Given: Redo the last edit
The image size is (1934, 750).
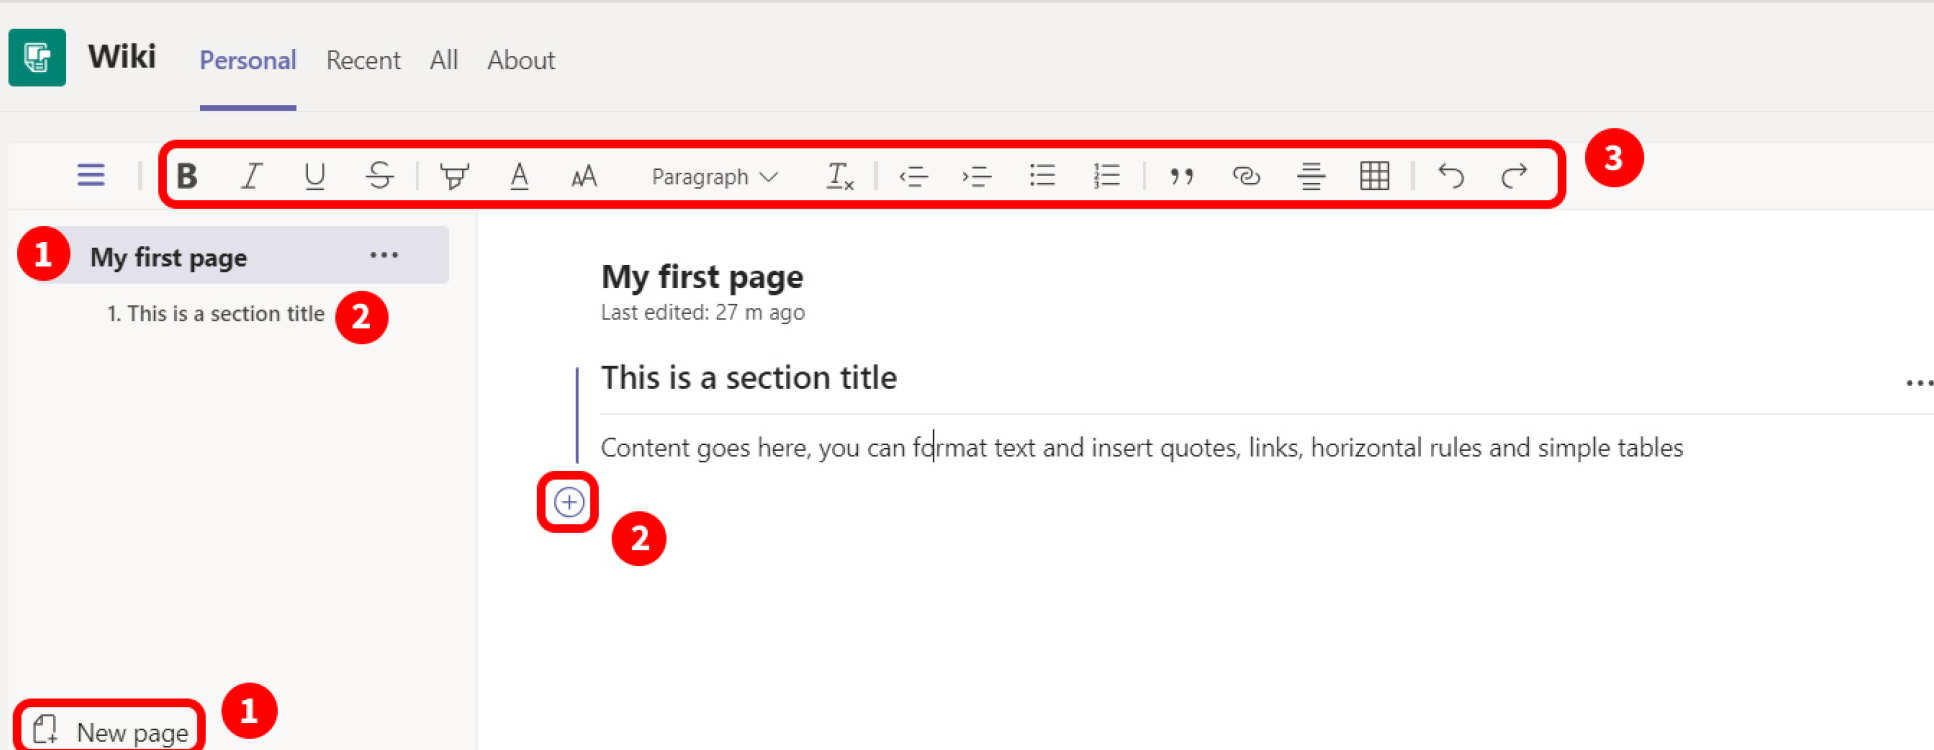Looking at the screenshot, I should click(x=1514, y=176).
